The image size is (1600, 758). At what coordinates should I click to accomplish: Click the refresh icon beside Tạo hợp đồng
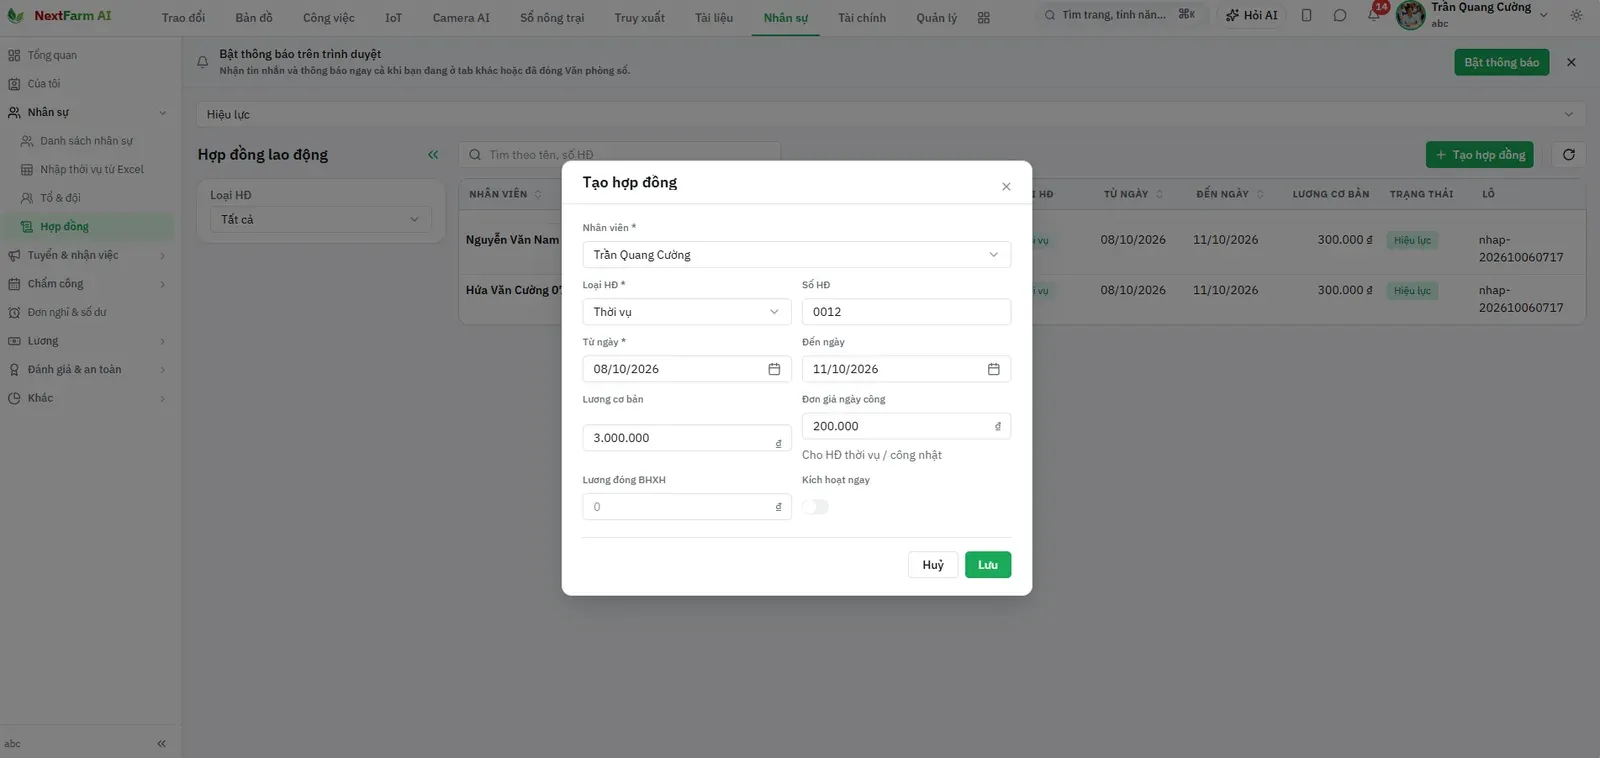[x=1568, y=154]
